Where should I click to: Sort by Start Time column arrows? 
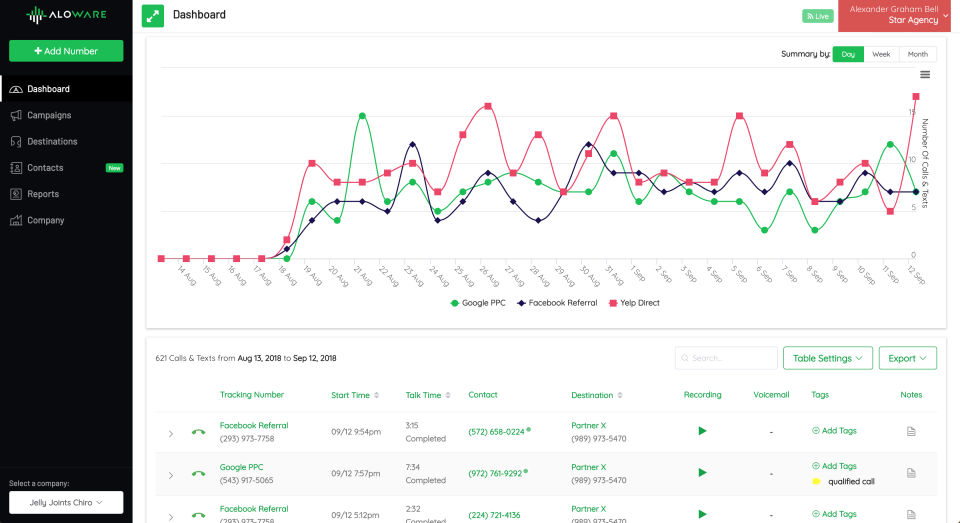[x=375, y=395]
